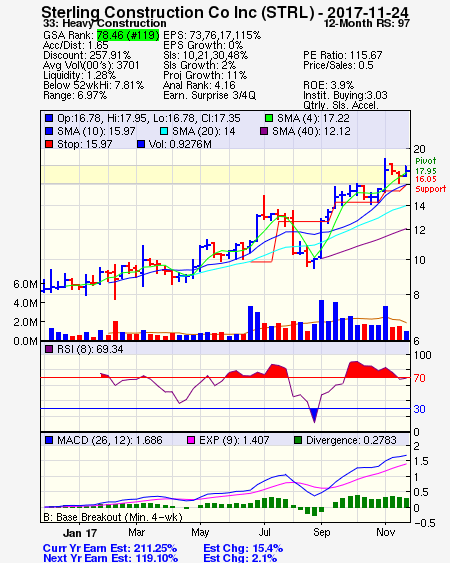Click the 33: Heavy Construction industry label

pos(105,23)
